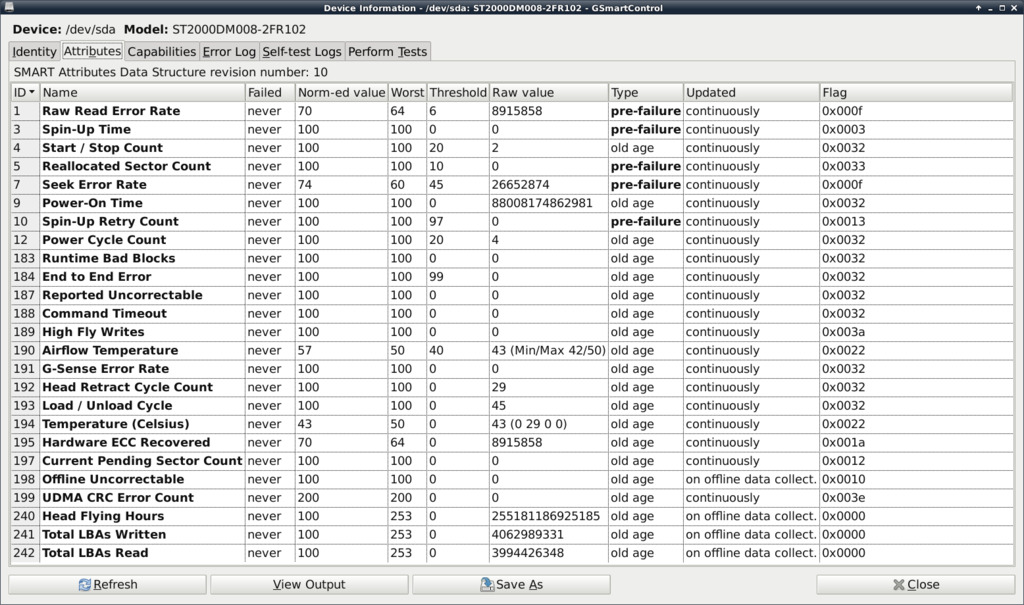Image resolution: width=1024 pixels, height=605 pixels.
Task: Click the window menu icon in title bar
Action: tap(9, 8)
